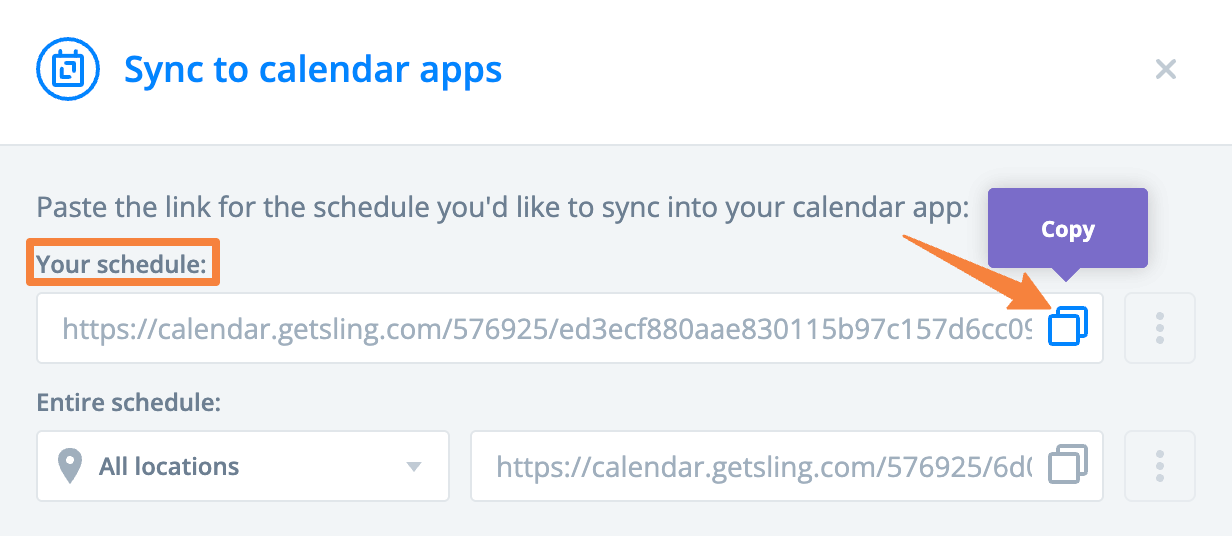This screenshot has height=536, width=1232.
Task: Select the Your schedule URL field
Action: tap(570, 328)
